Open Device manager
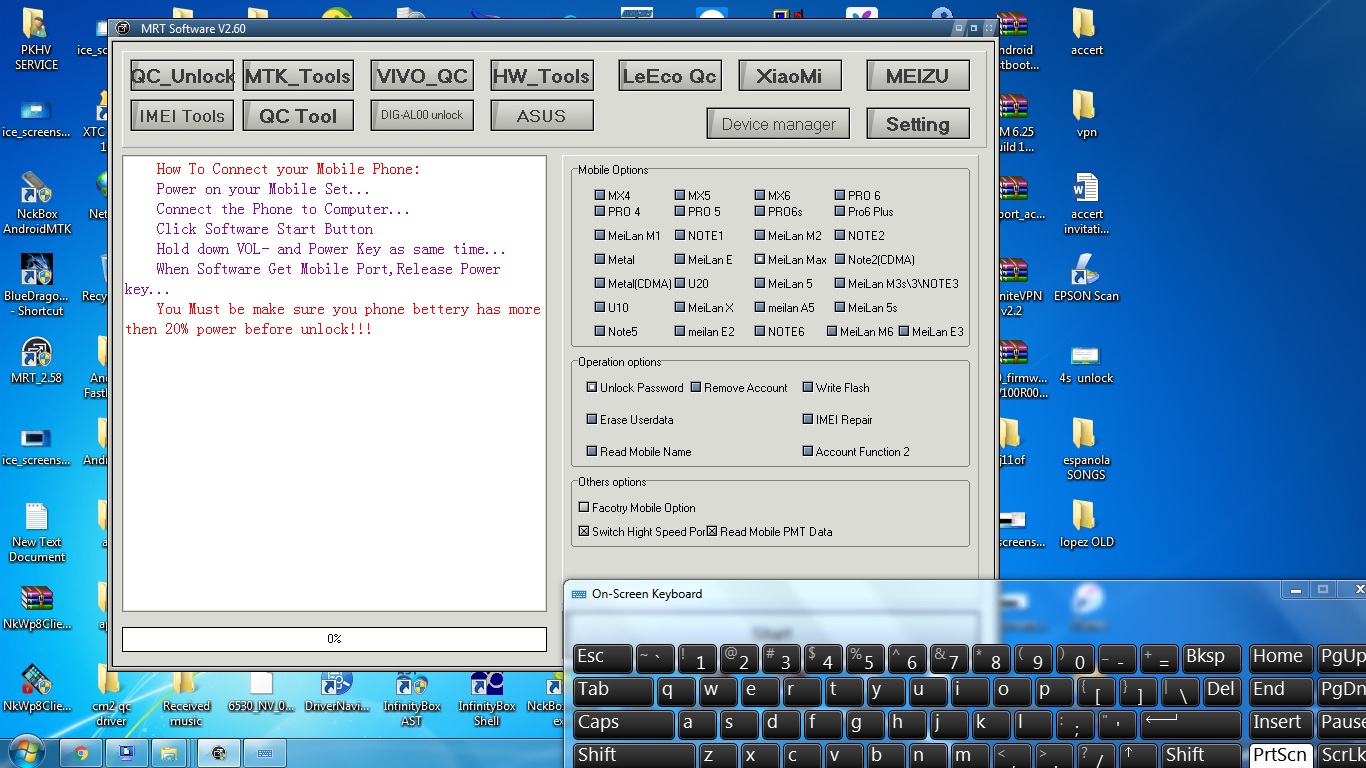Image resolution: width=1366 pixels, height=768 pixels. [778, 124]
